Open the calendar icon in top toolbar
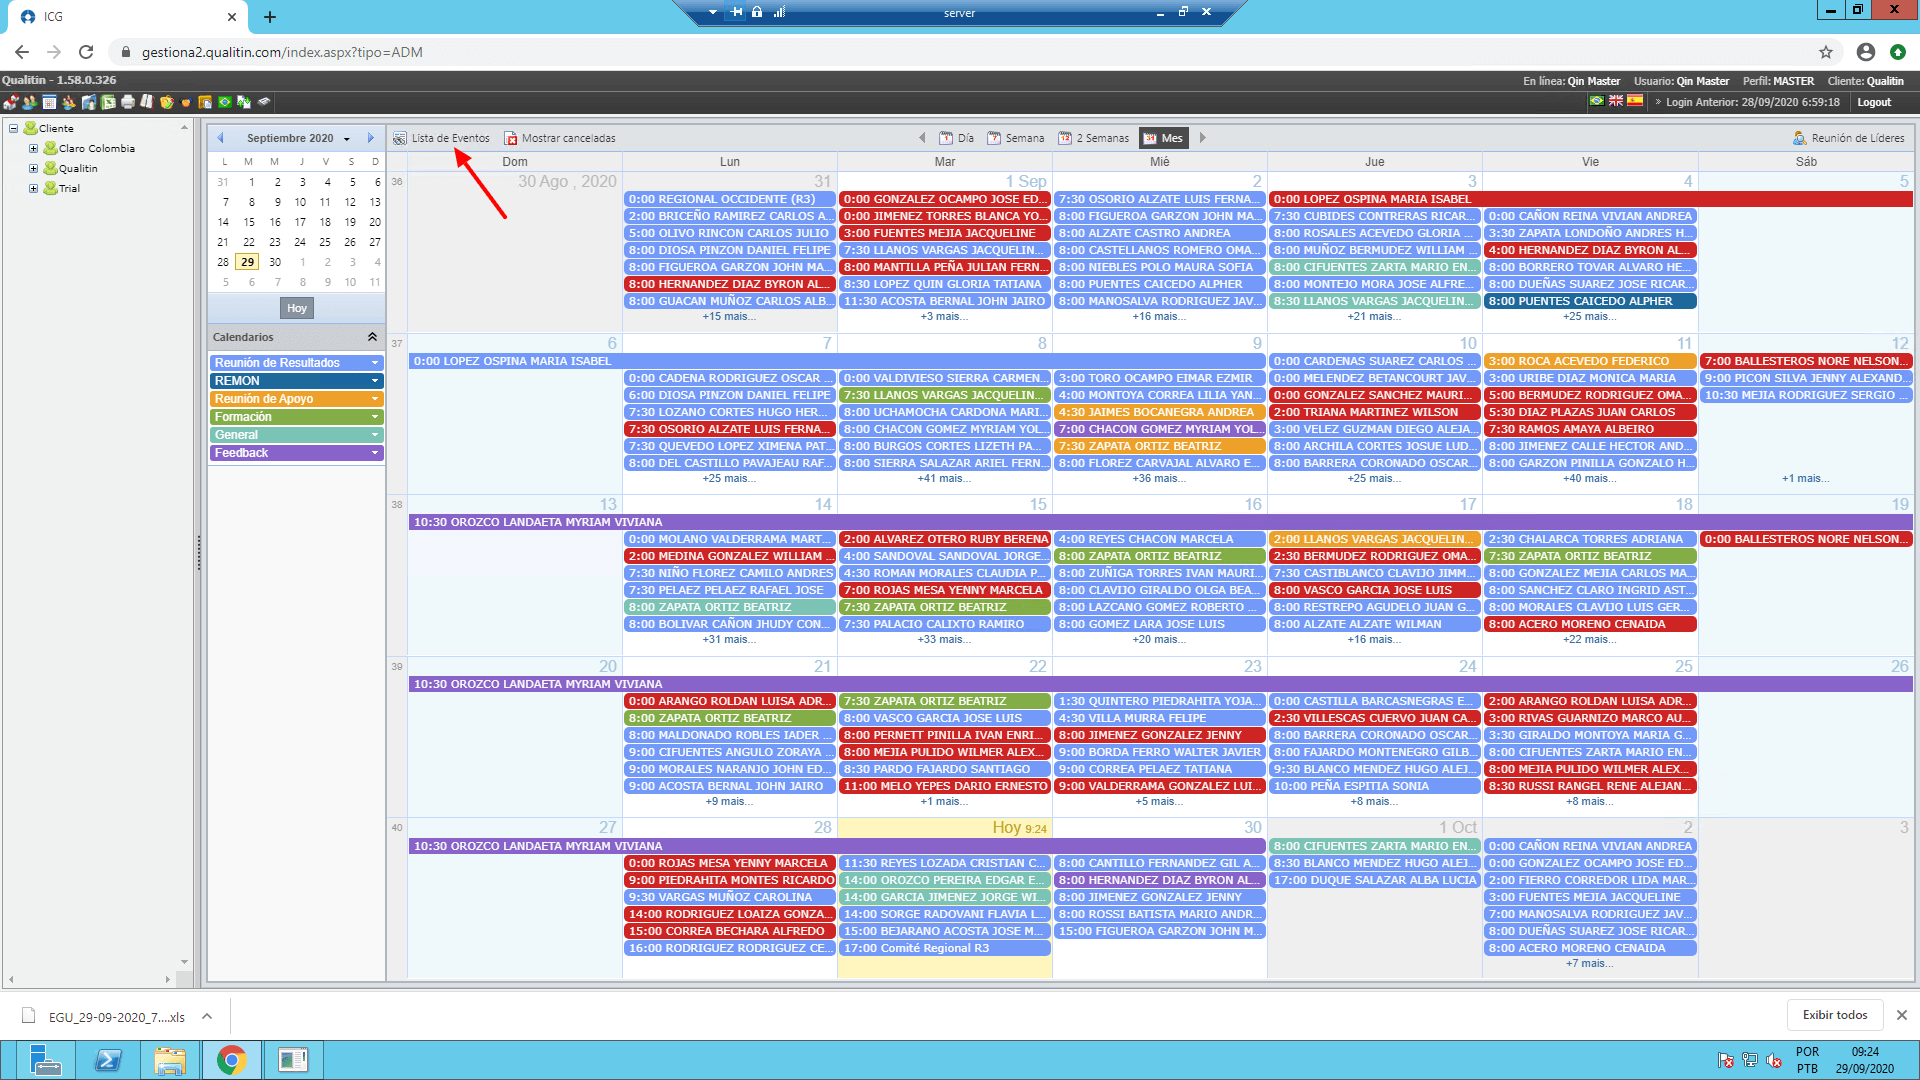Screen dimensions: 1920x1080 click(x=49, y=102)
